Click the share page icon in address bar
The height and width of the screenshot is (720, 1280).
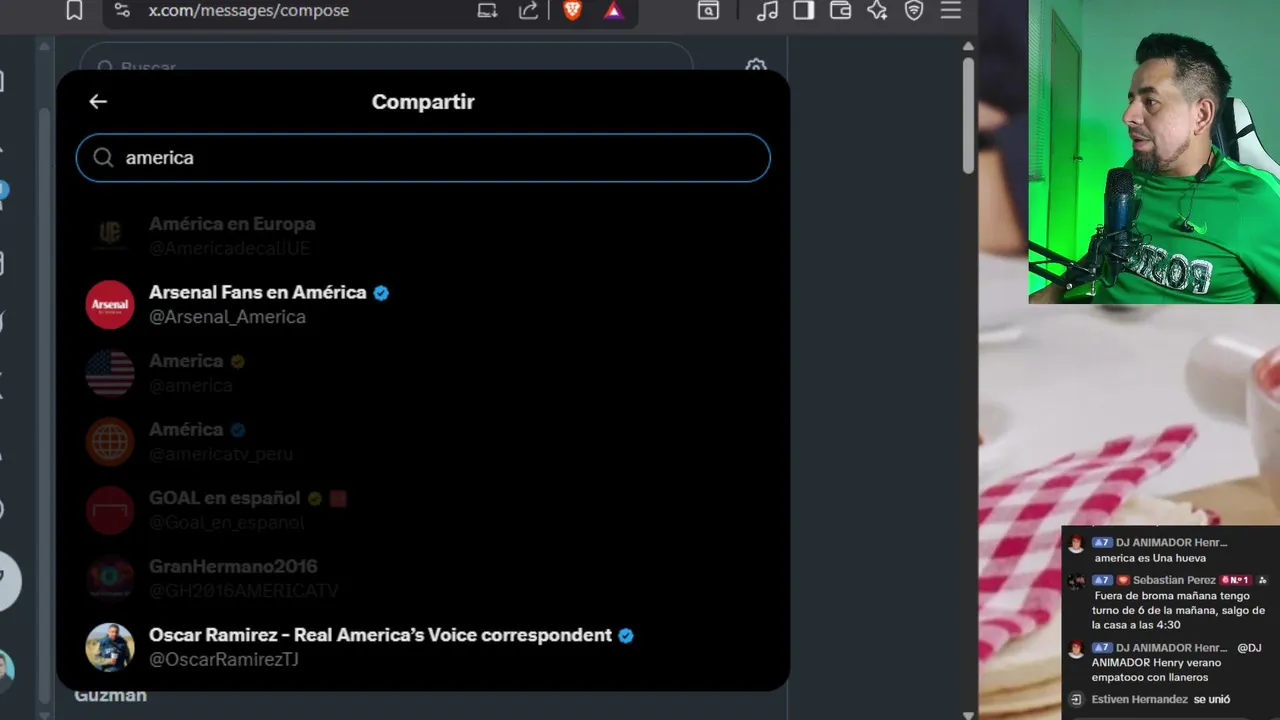click(x=528, y=10)
